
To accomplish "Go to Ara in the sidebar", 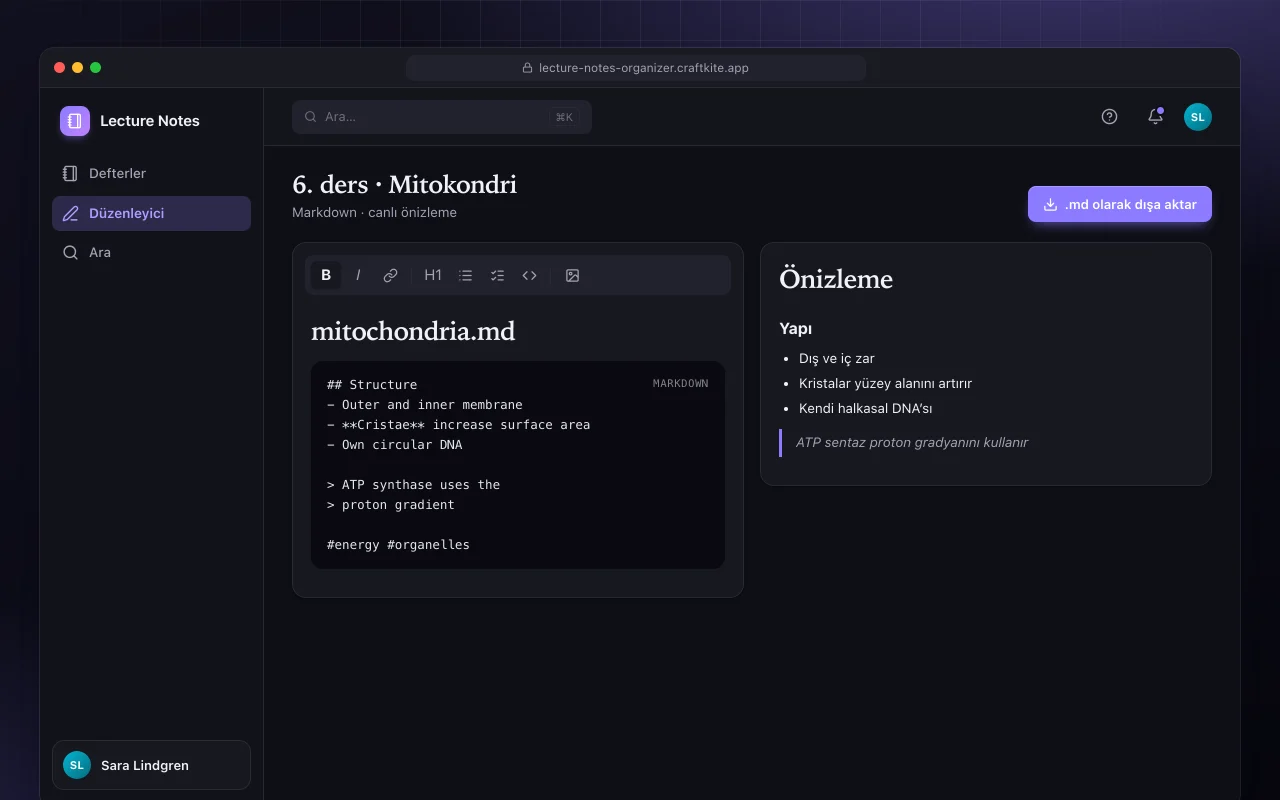I will coord(151,253).
